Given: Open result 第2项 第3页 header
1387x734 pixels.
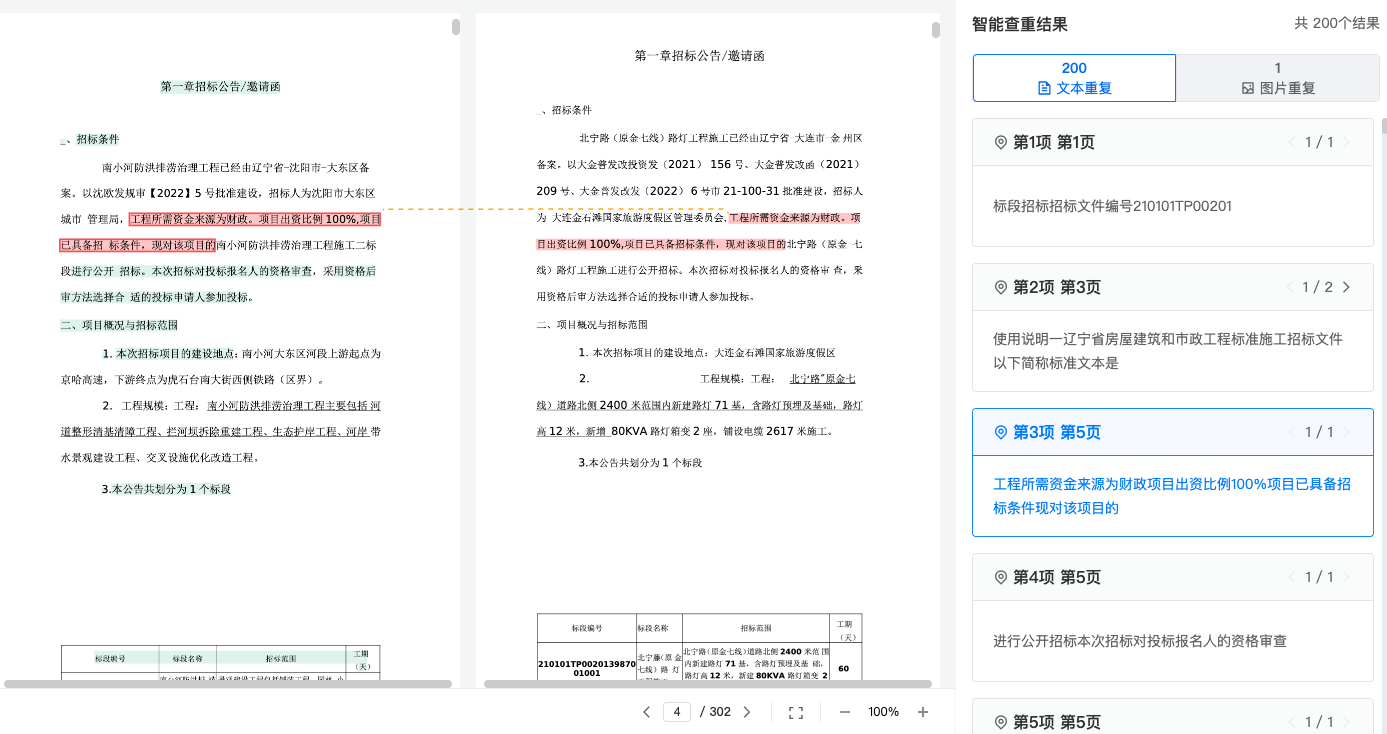Looking at the screenshot, I should [x=1173, y=287].
